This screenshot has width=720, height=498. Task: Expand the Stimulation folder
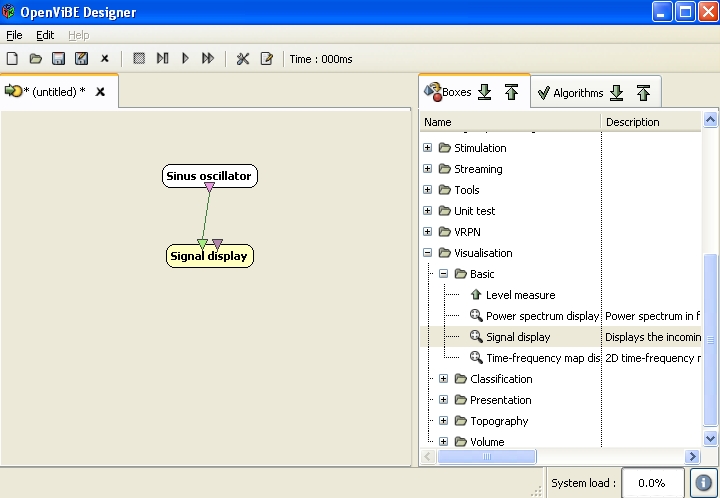click(x=428, y=148)
